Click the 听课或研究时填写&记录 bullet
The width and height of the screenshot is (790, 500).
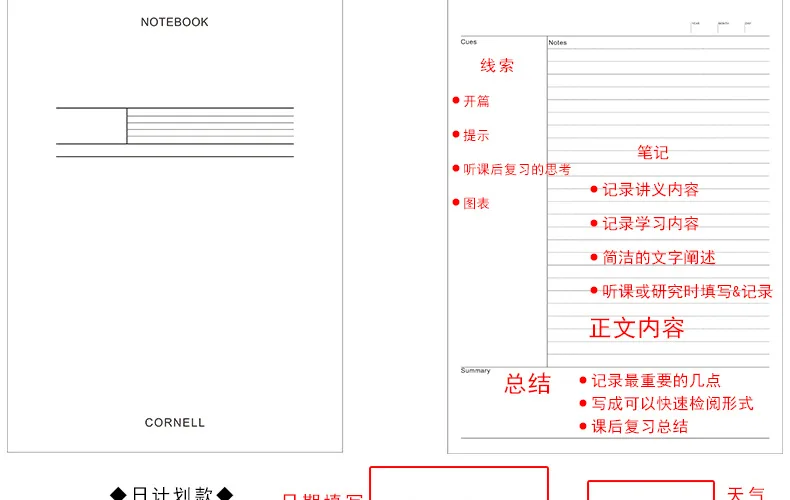coord(681,291)
